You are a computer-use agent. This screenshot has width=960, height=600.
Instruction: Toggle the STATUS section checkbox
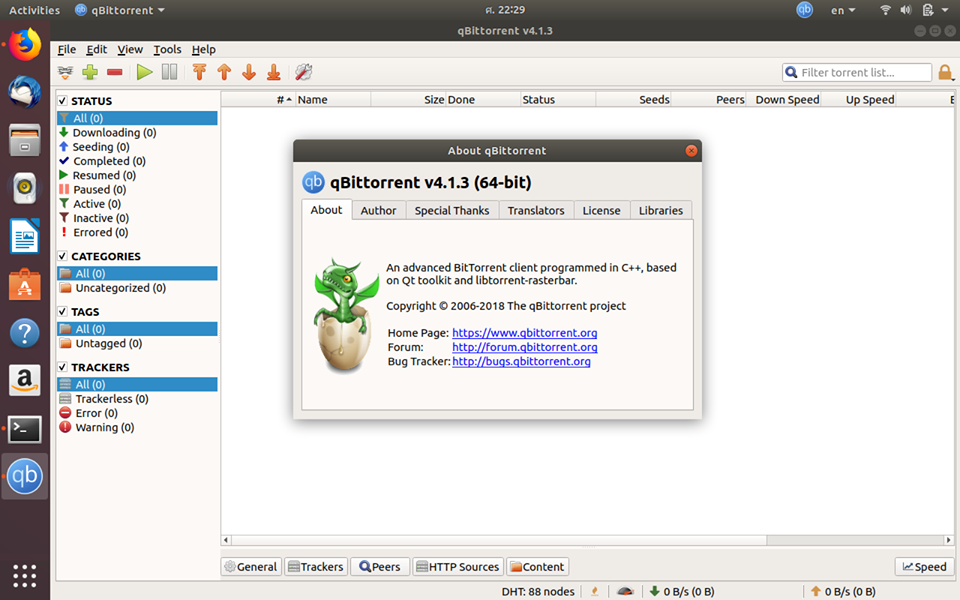pos(62,100)
